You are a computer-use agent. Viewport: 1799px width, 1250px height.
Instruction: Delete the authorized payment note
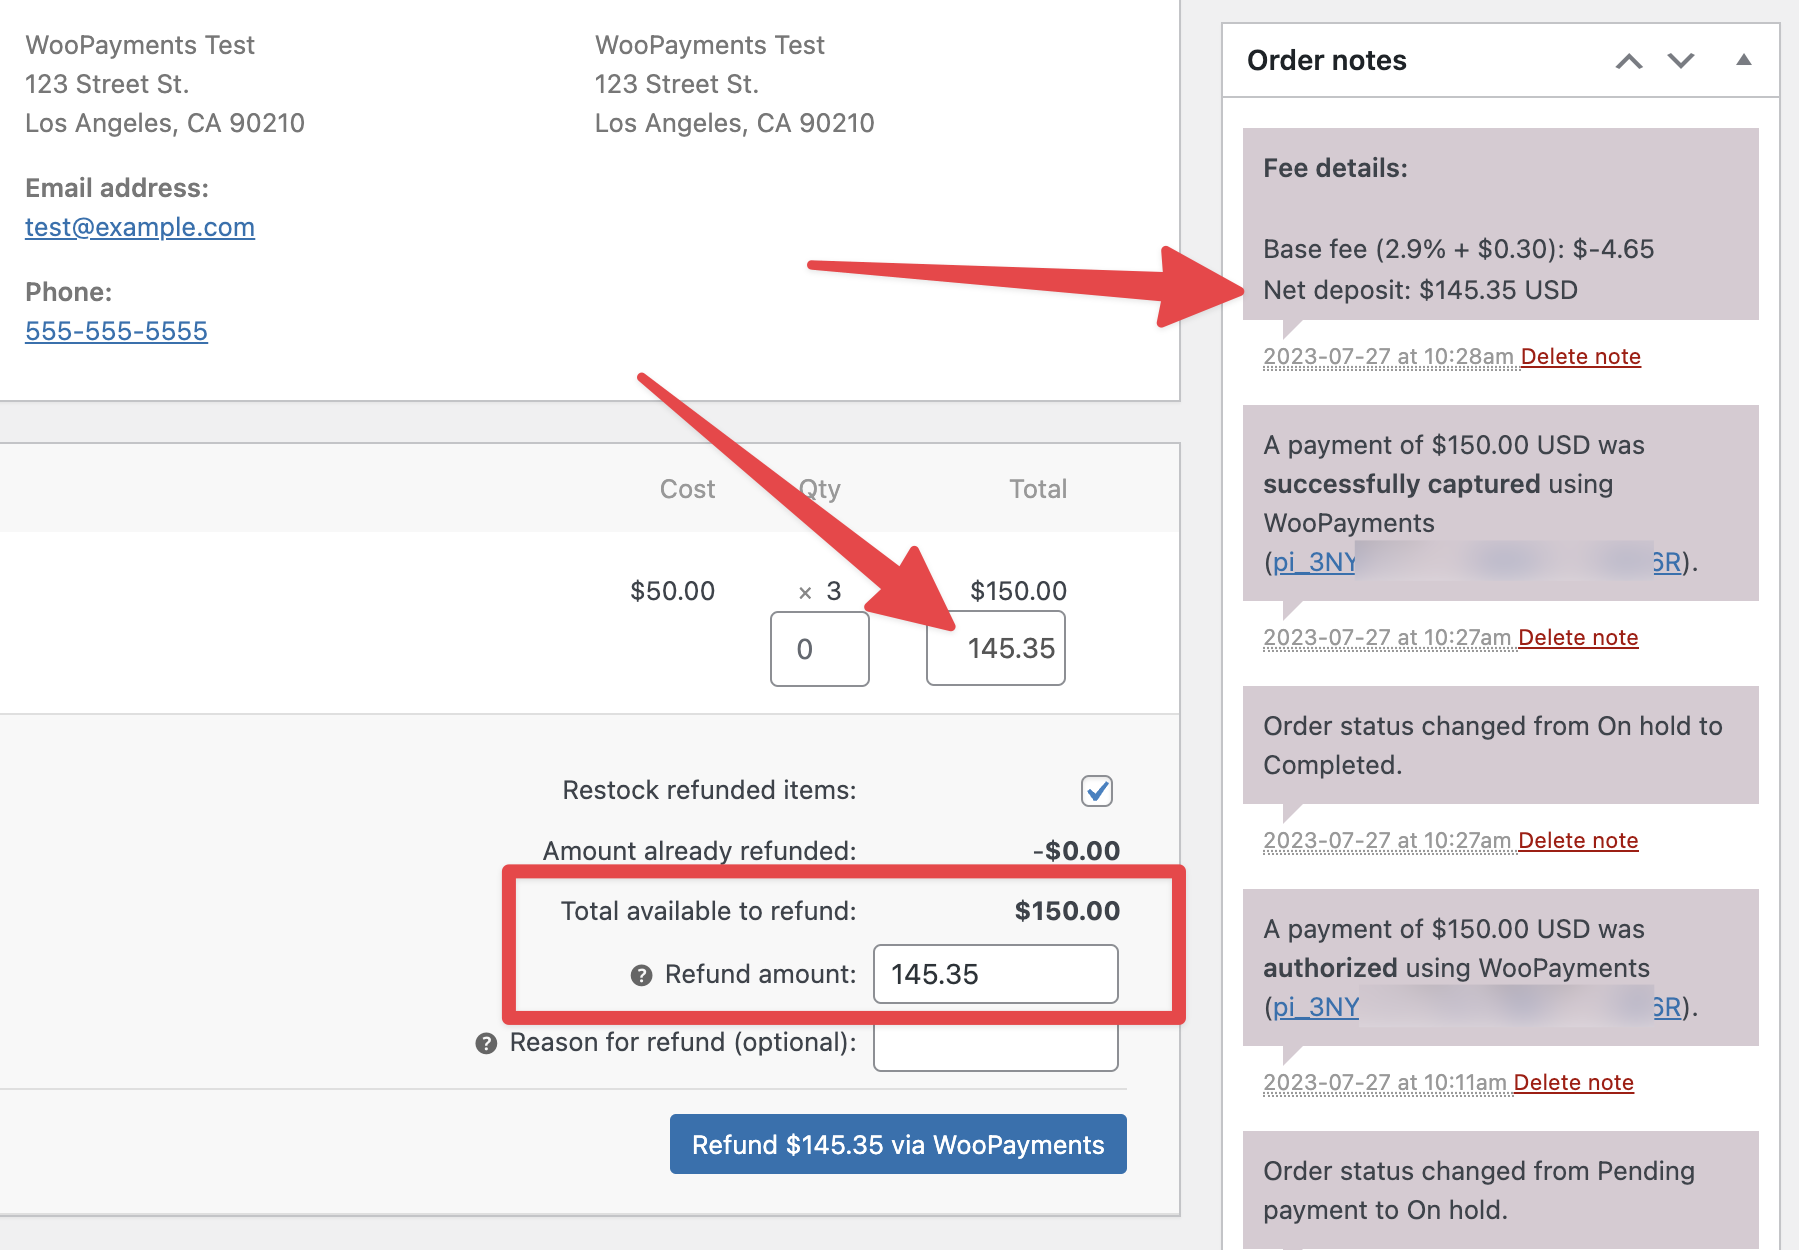click(1574, 1083)
